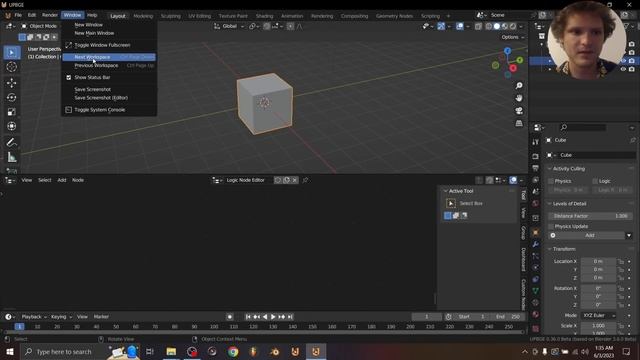
Task: Toggle solid viewport shading mode
Action: [x=497, y=26]
